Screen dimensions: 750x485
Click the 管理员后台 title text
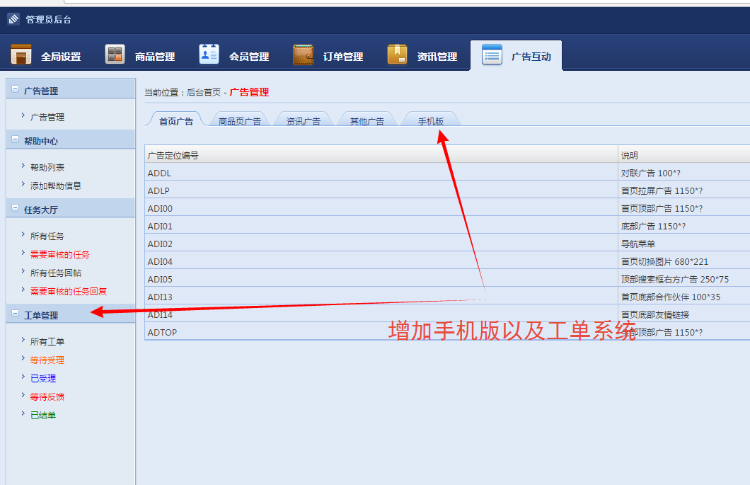[x=48, y=20]
